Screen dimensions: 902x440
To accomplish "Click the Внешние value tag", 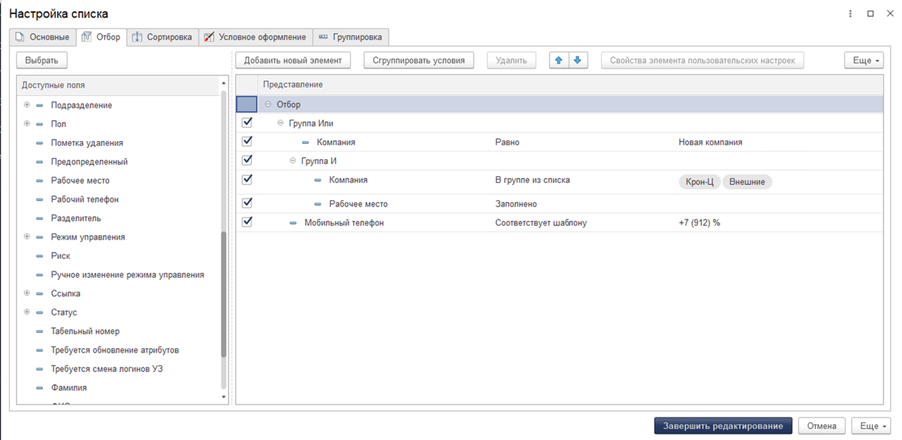I will click(748, 181).
